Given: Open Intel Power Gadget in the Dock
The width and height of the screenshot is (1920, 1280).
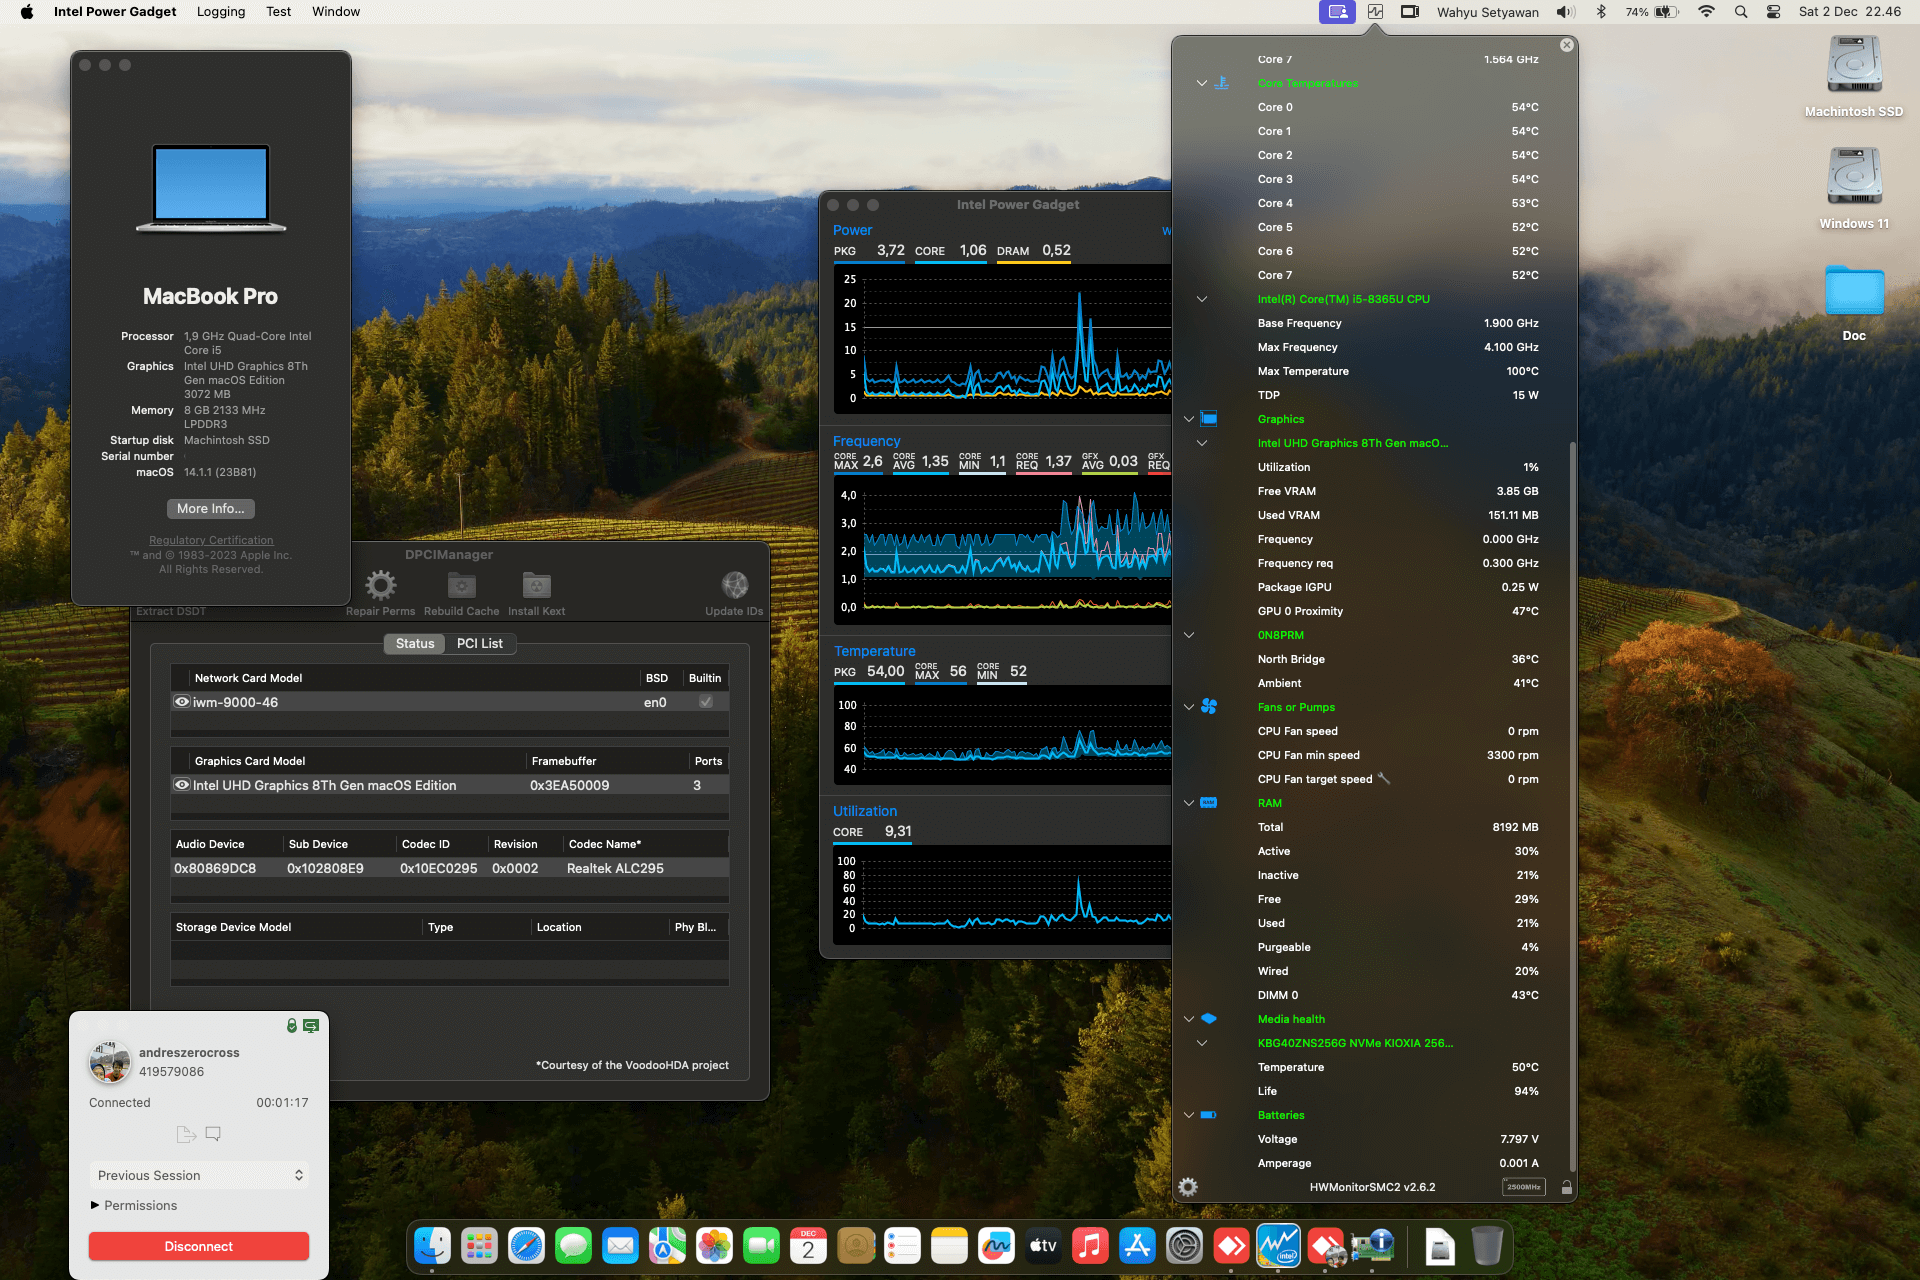Looking at the screenshot, I should click(1278, 1246).
